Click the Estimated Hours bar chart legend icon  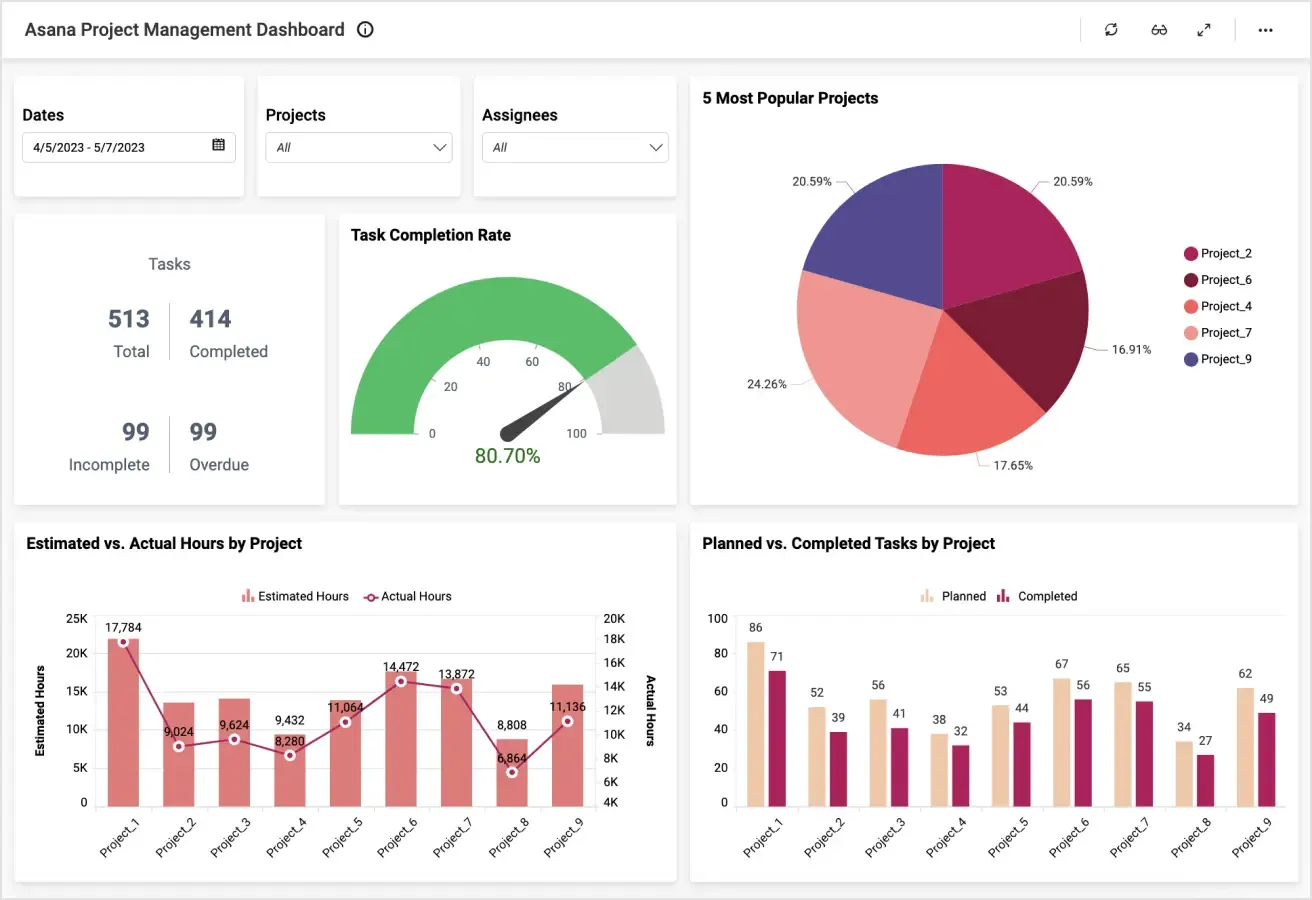click(246, 596)
